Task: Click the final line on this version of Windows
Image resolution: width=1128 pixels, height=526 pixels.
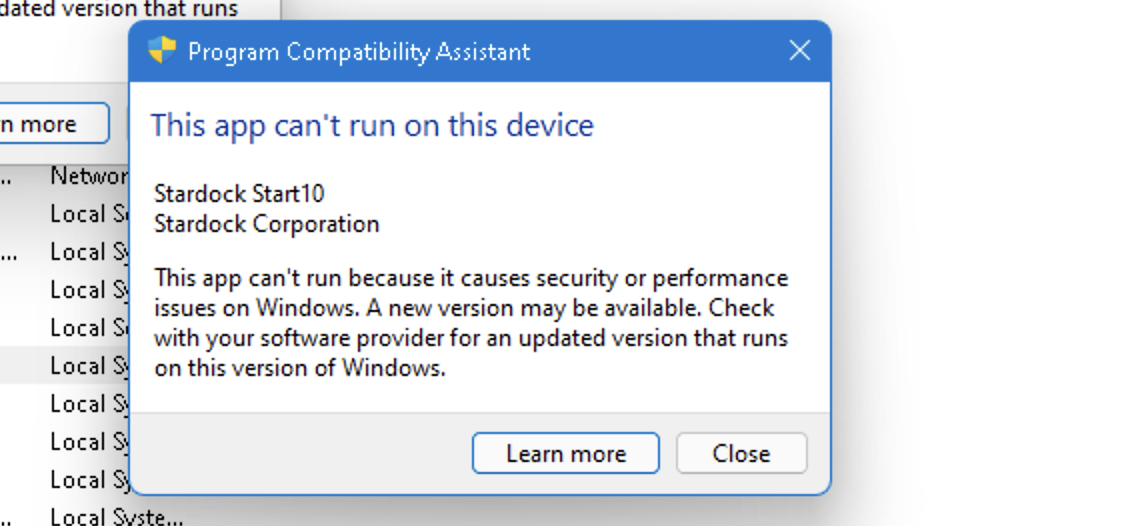Action: 300,368
